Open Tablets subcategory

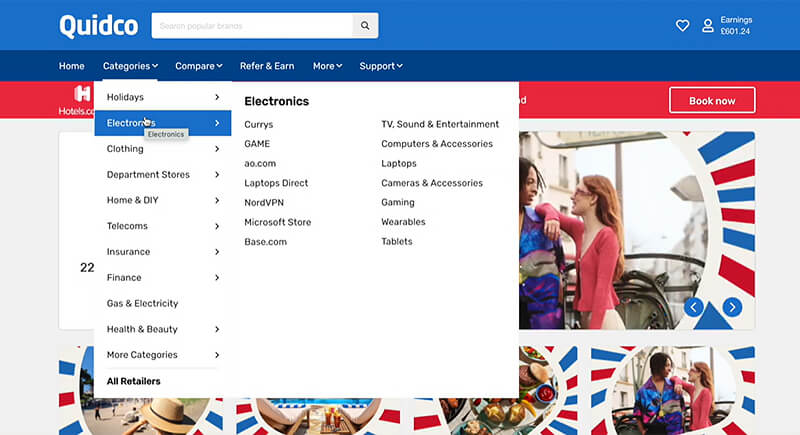pos(396,242)
